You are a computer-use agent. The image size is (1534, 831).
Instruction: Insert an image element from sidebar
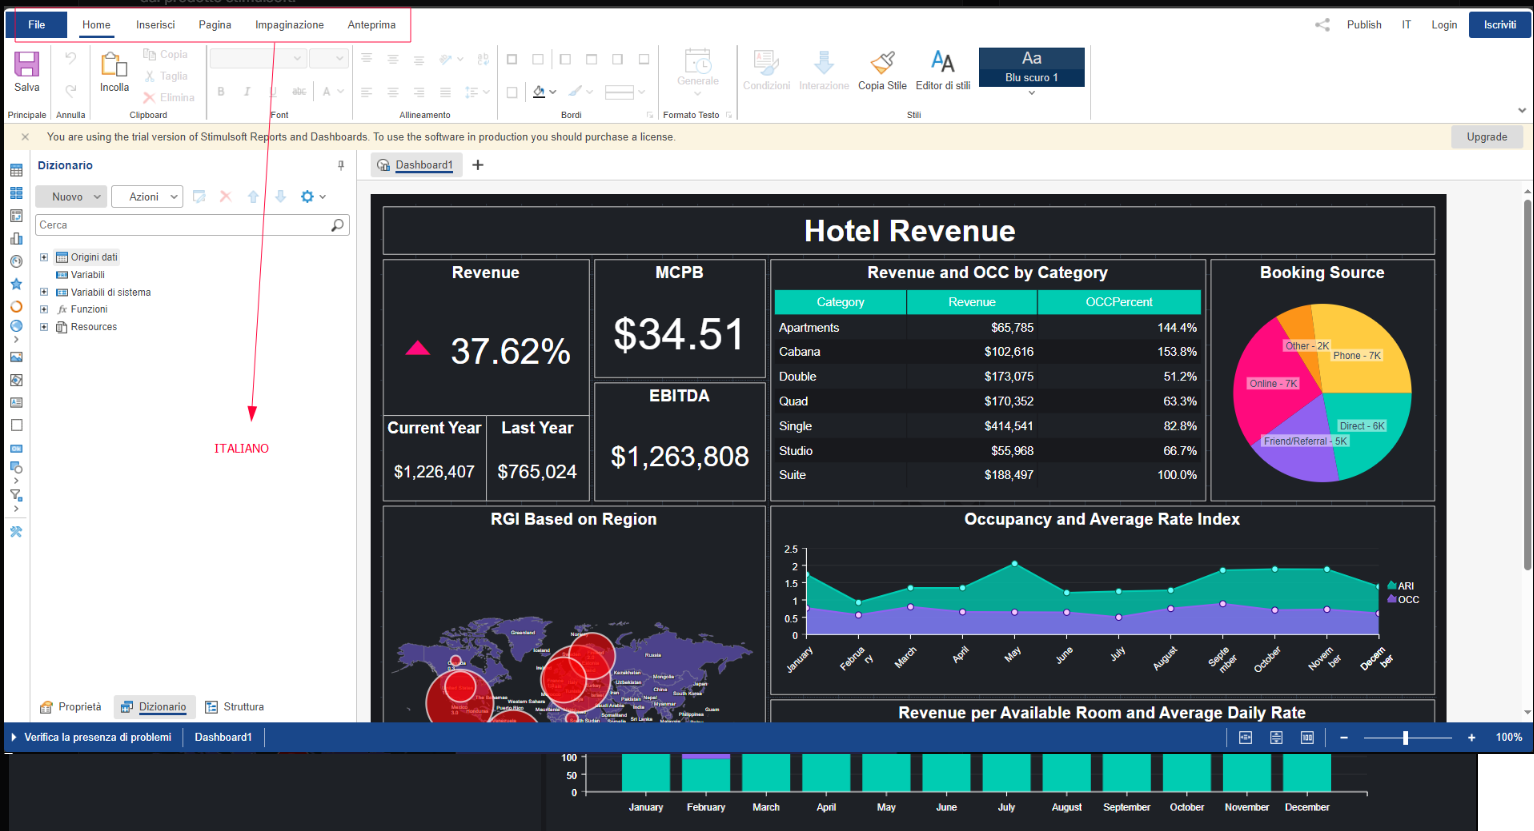pos(16,357)
